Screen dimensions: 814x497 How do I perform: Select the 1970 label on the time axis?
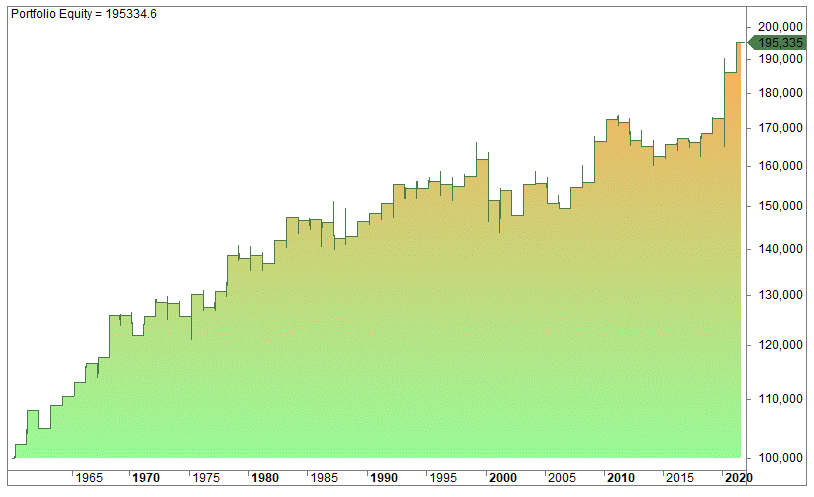[x=146, y=478]
